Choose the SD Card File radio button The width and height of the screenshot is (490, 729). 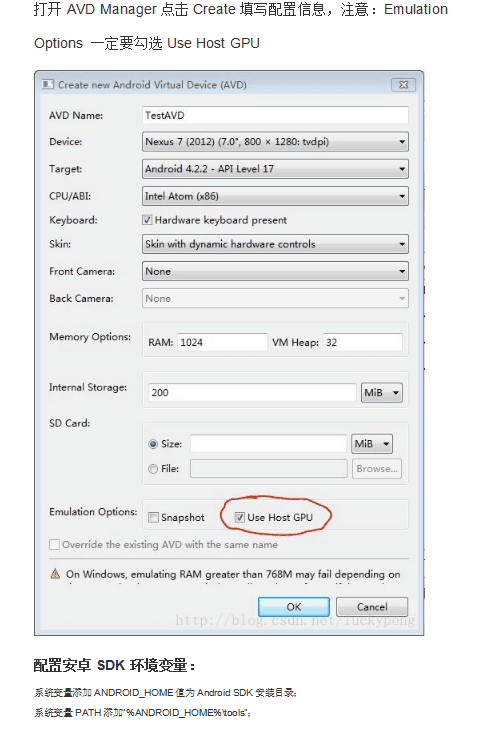pos(153,469)
